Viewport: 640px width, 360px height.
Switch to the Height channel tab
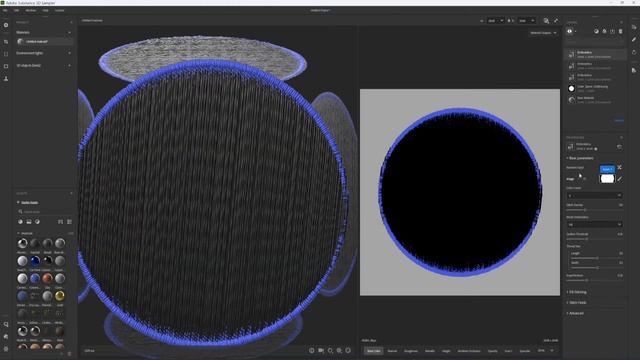[x=446, y=351]
